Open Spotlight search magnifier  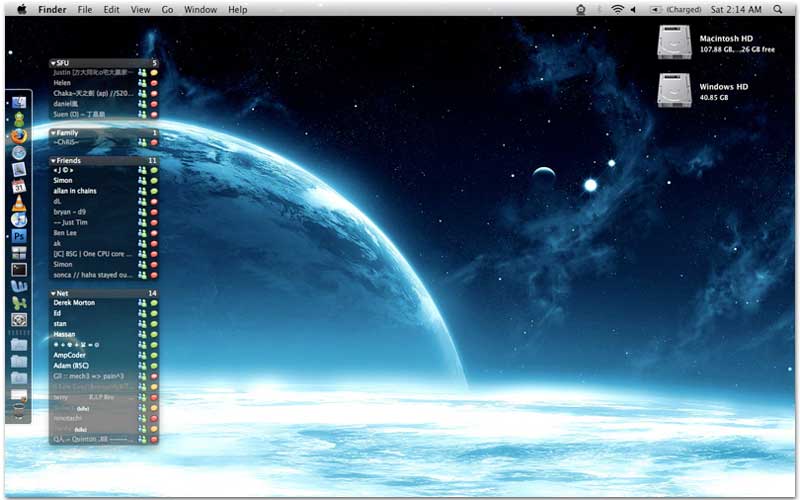pyautogui.click(x=778, y=9)
